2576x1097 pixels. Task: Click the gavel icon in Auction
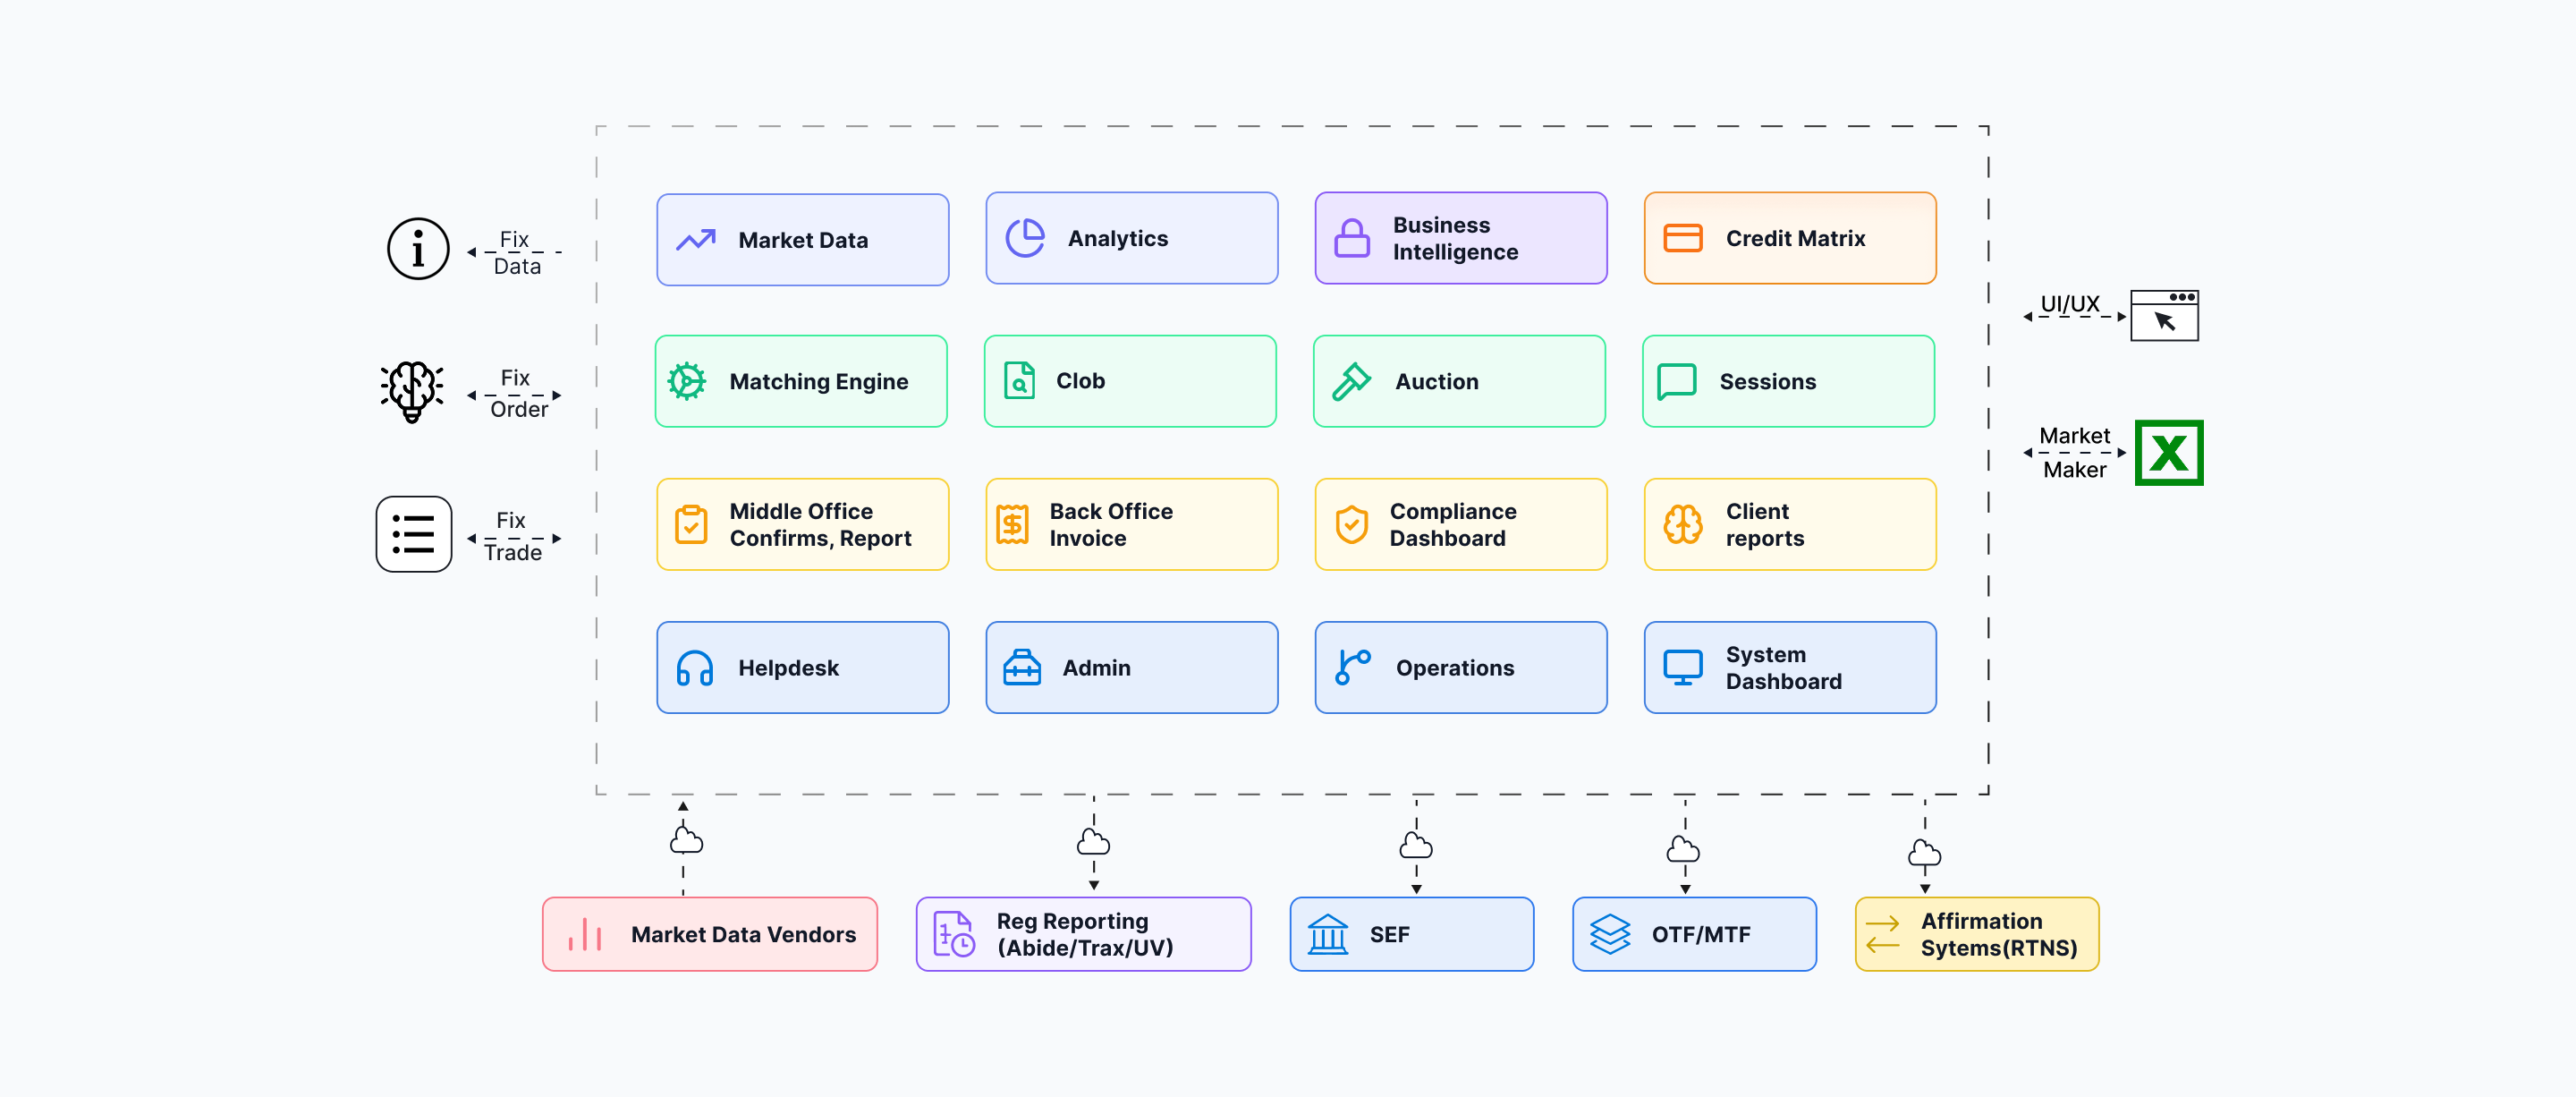1351,382
